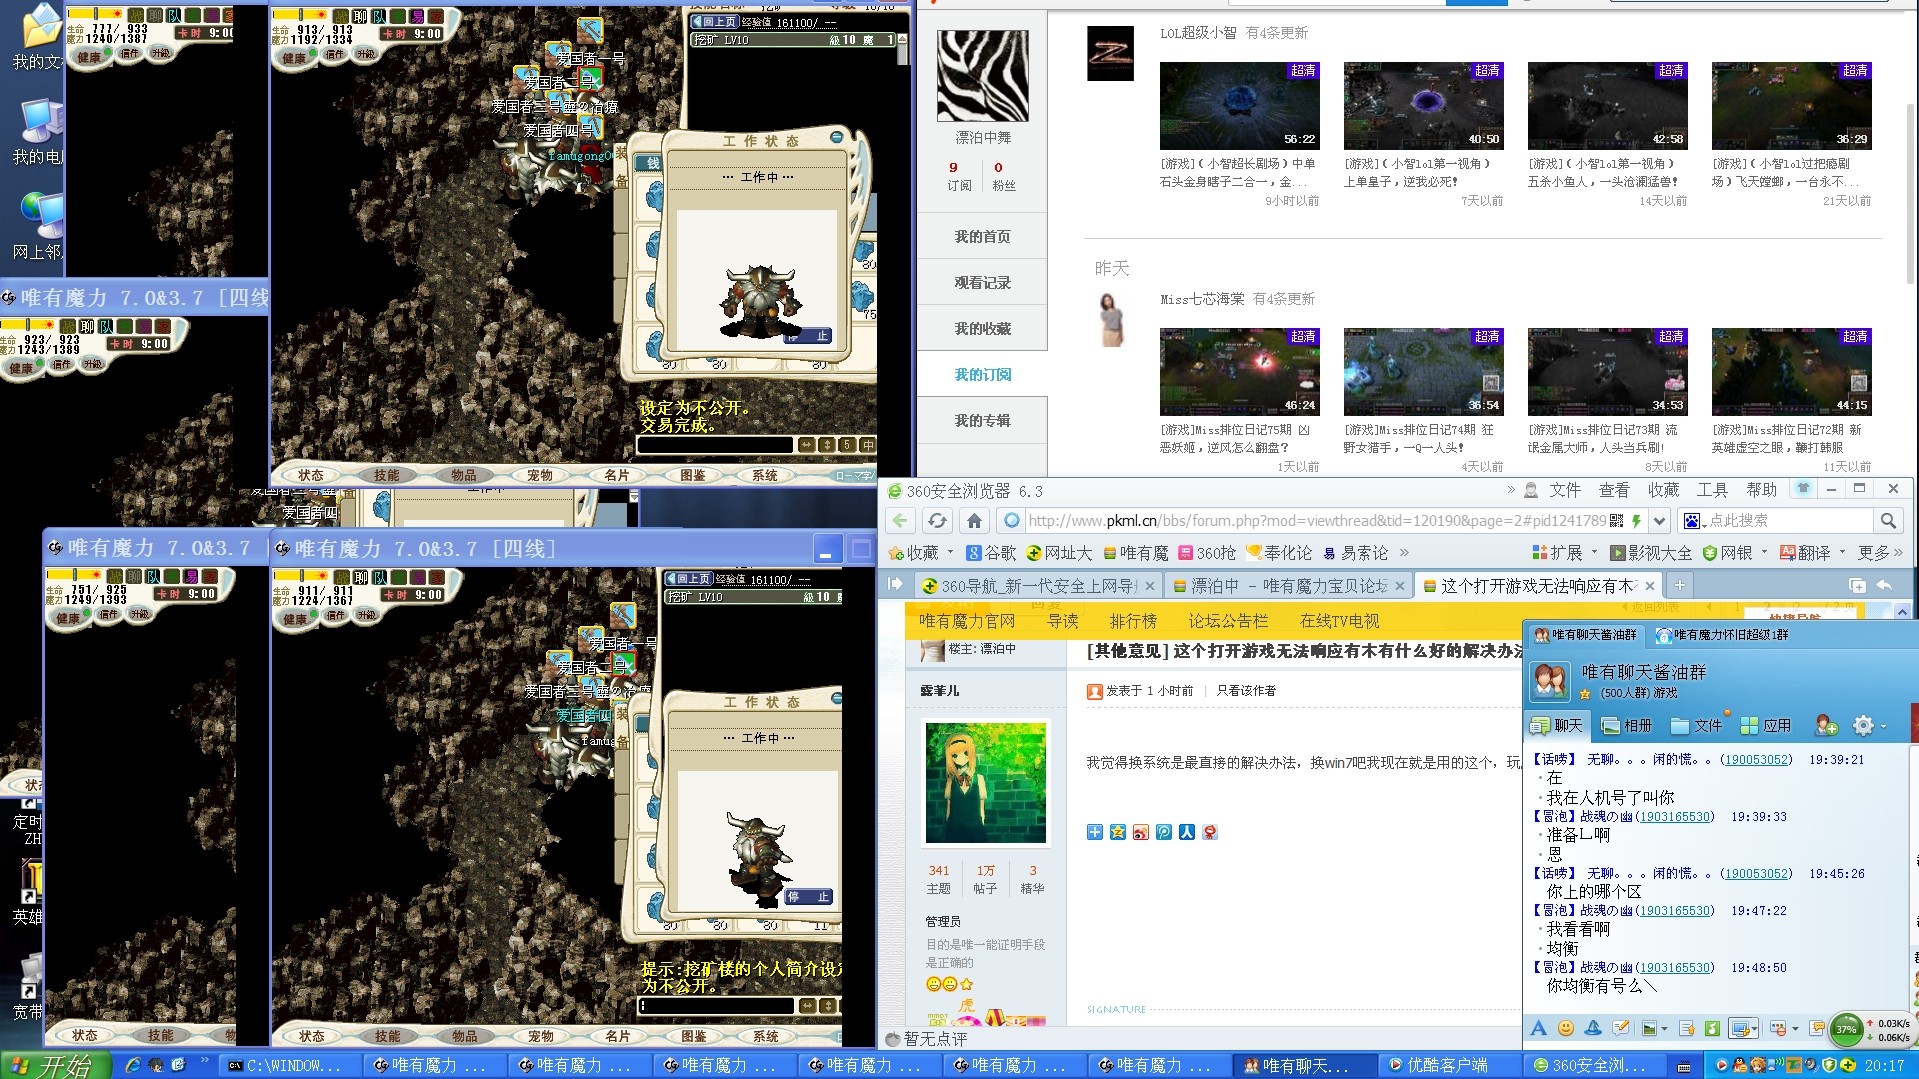1919x1079 pixels.
Task: Go to browser home page icon
Action: (974, 521)
